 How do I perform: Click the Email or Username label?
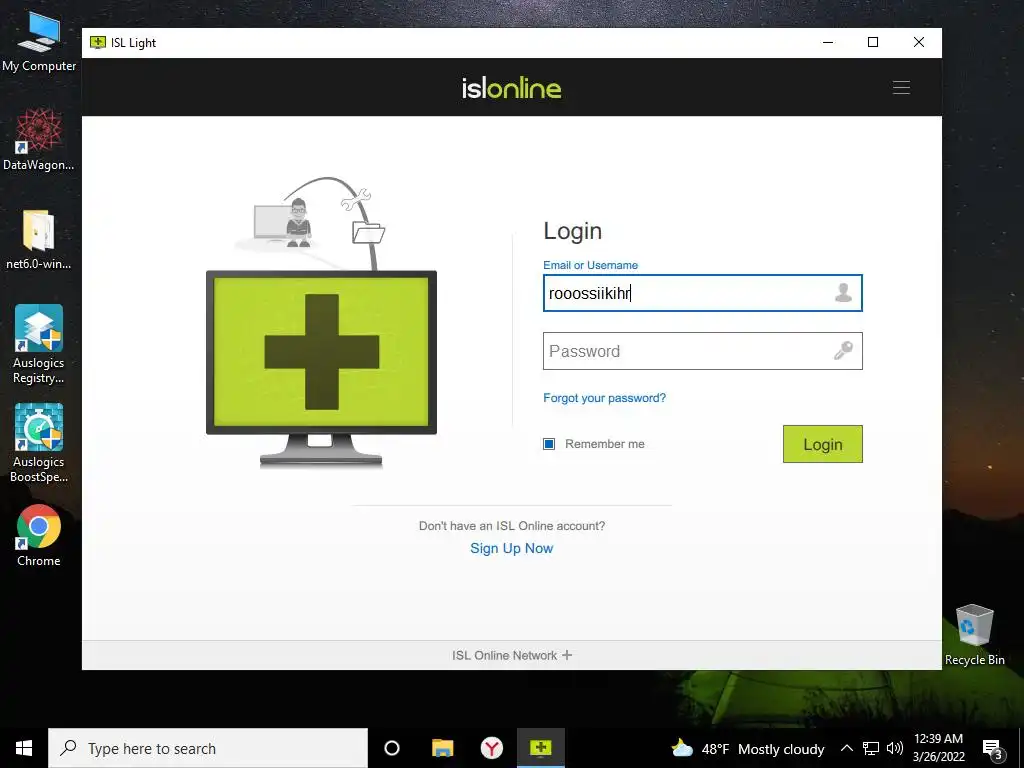(x=590, y=265)
